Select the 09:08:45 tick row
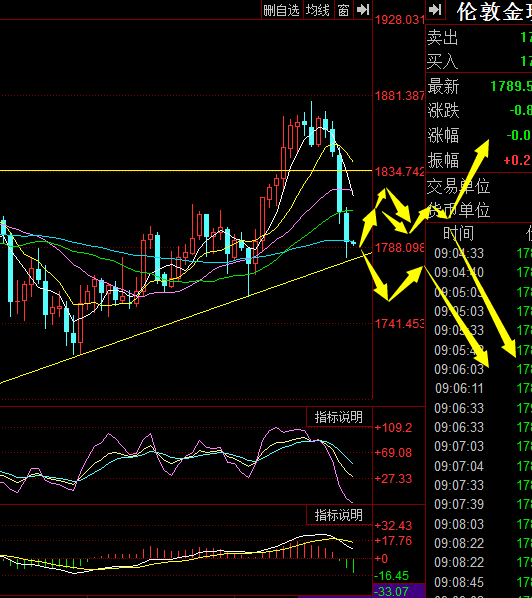Screen dimensions: 532x598 click(x=479, y=582)
